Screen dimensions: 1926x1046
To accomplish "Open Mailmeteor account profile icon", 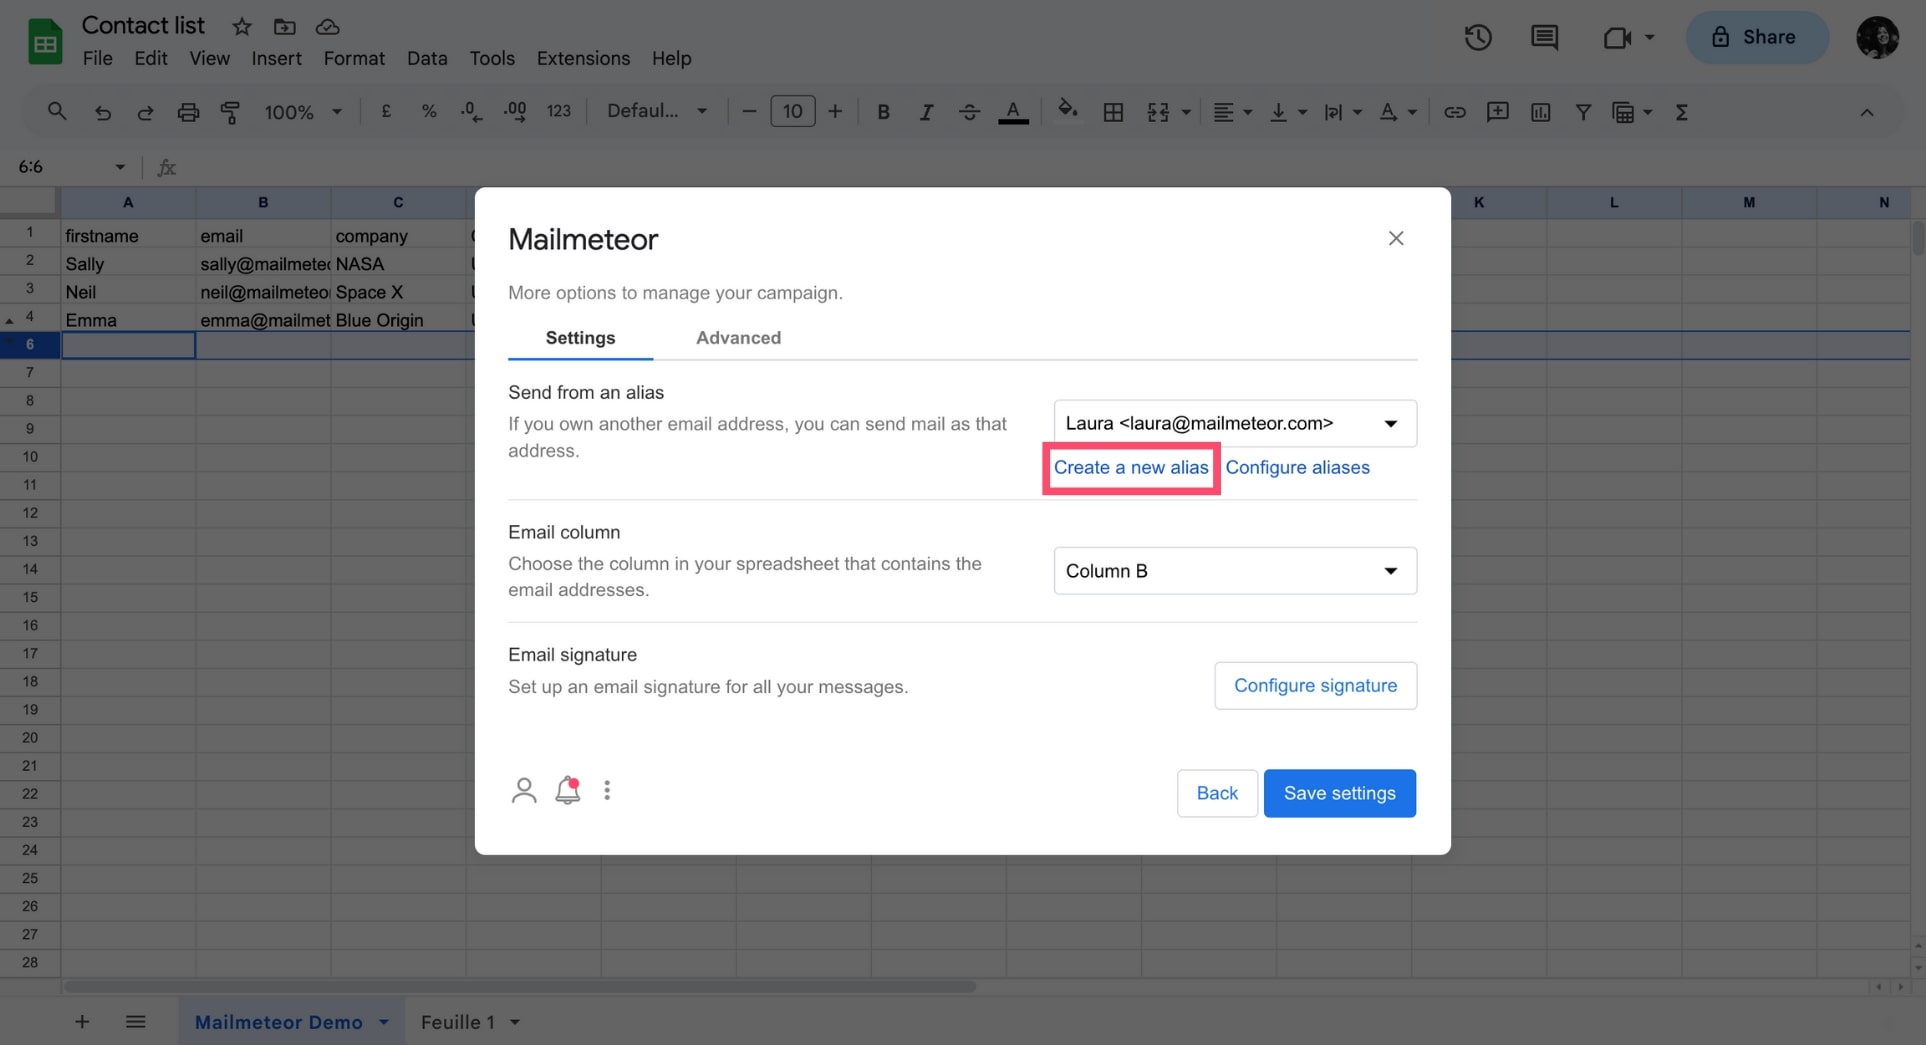I will [524, 791].
